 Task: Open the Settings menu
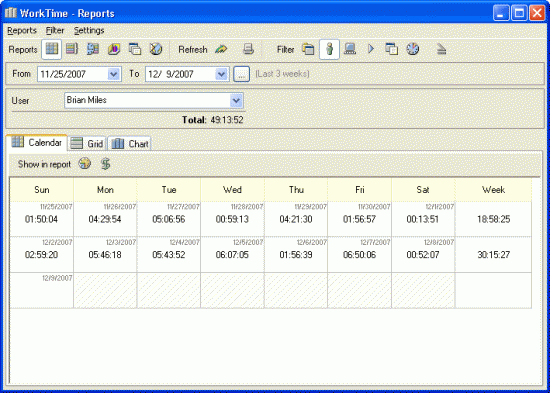click(x=89, y=31)
